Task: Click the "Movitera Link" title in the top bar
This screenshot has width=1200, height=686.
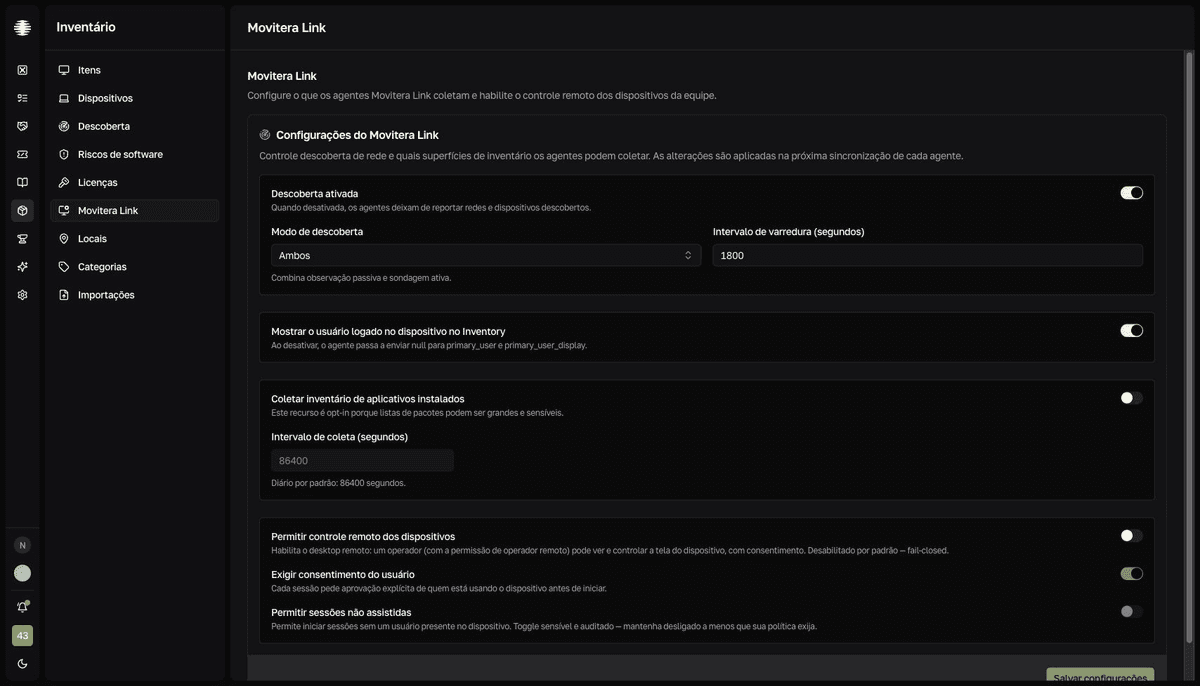Action: point(287,28)
